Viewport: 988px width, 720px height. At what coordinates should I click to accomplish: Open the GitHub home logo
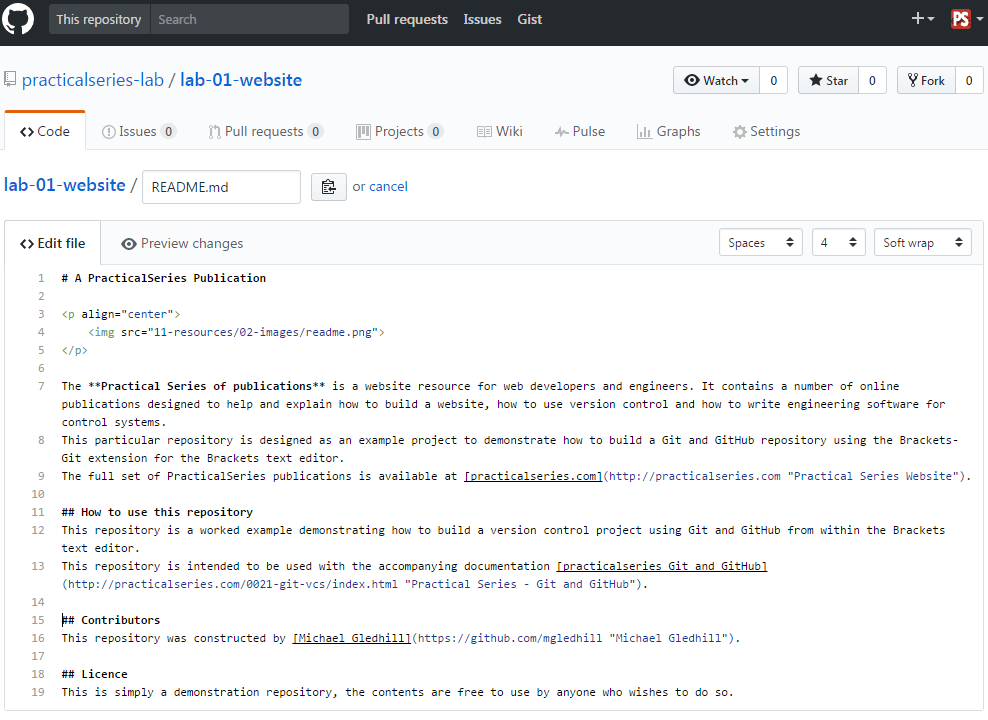pos(18,19)
